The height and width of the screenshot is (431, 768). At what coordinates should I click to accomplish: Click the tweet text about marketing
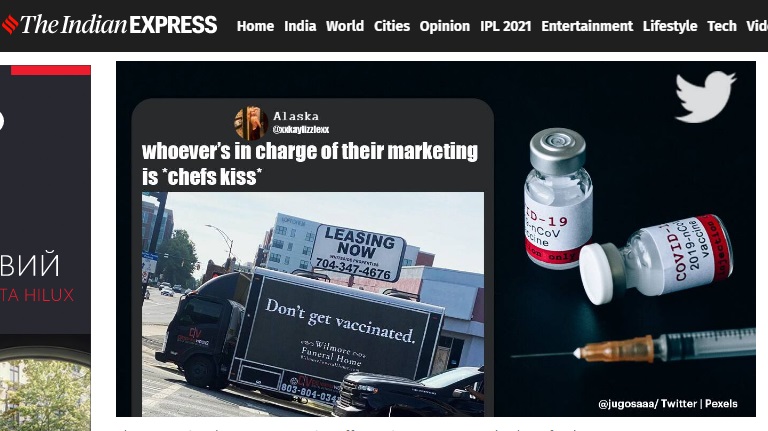click(310, 164)
